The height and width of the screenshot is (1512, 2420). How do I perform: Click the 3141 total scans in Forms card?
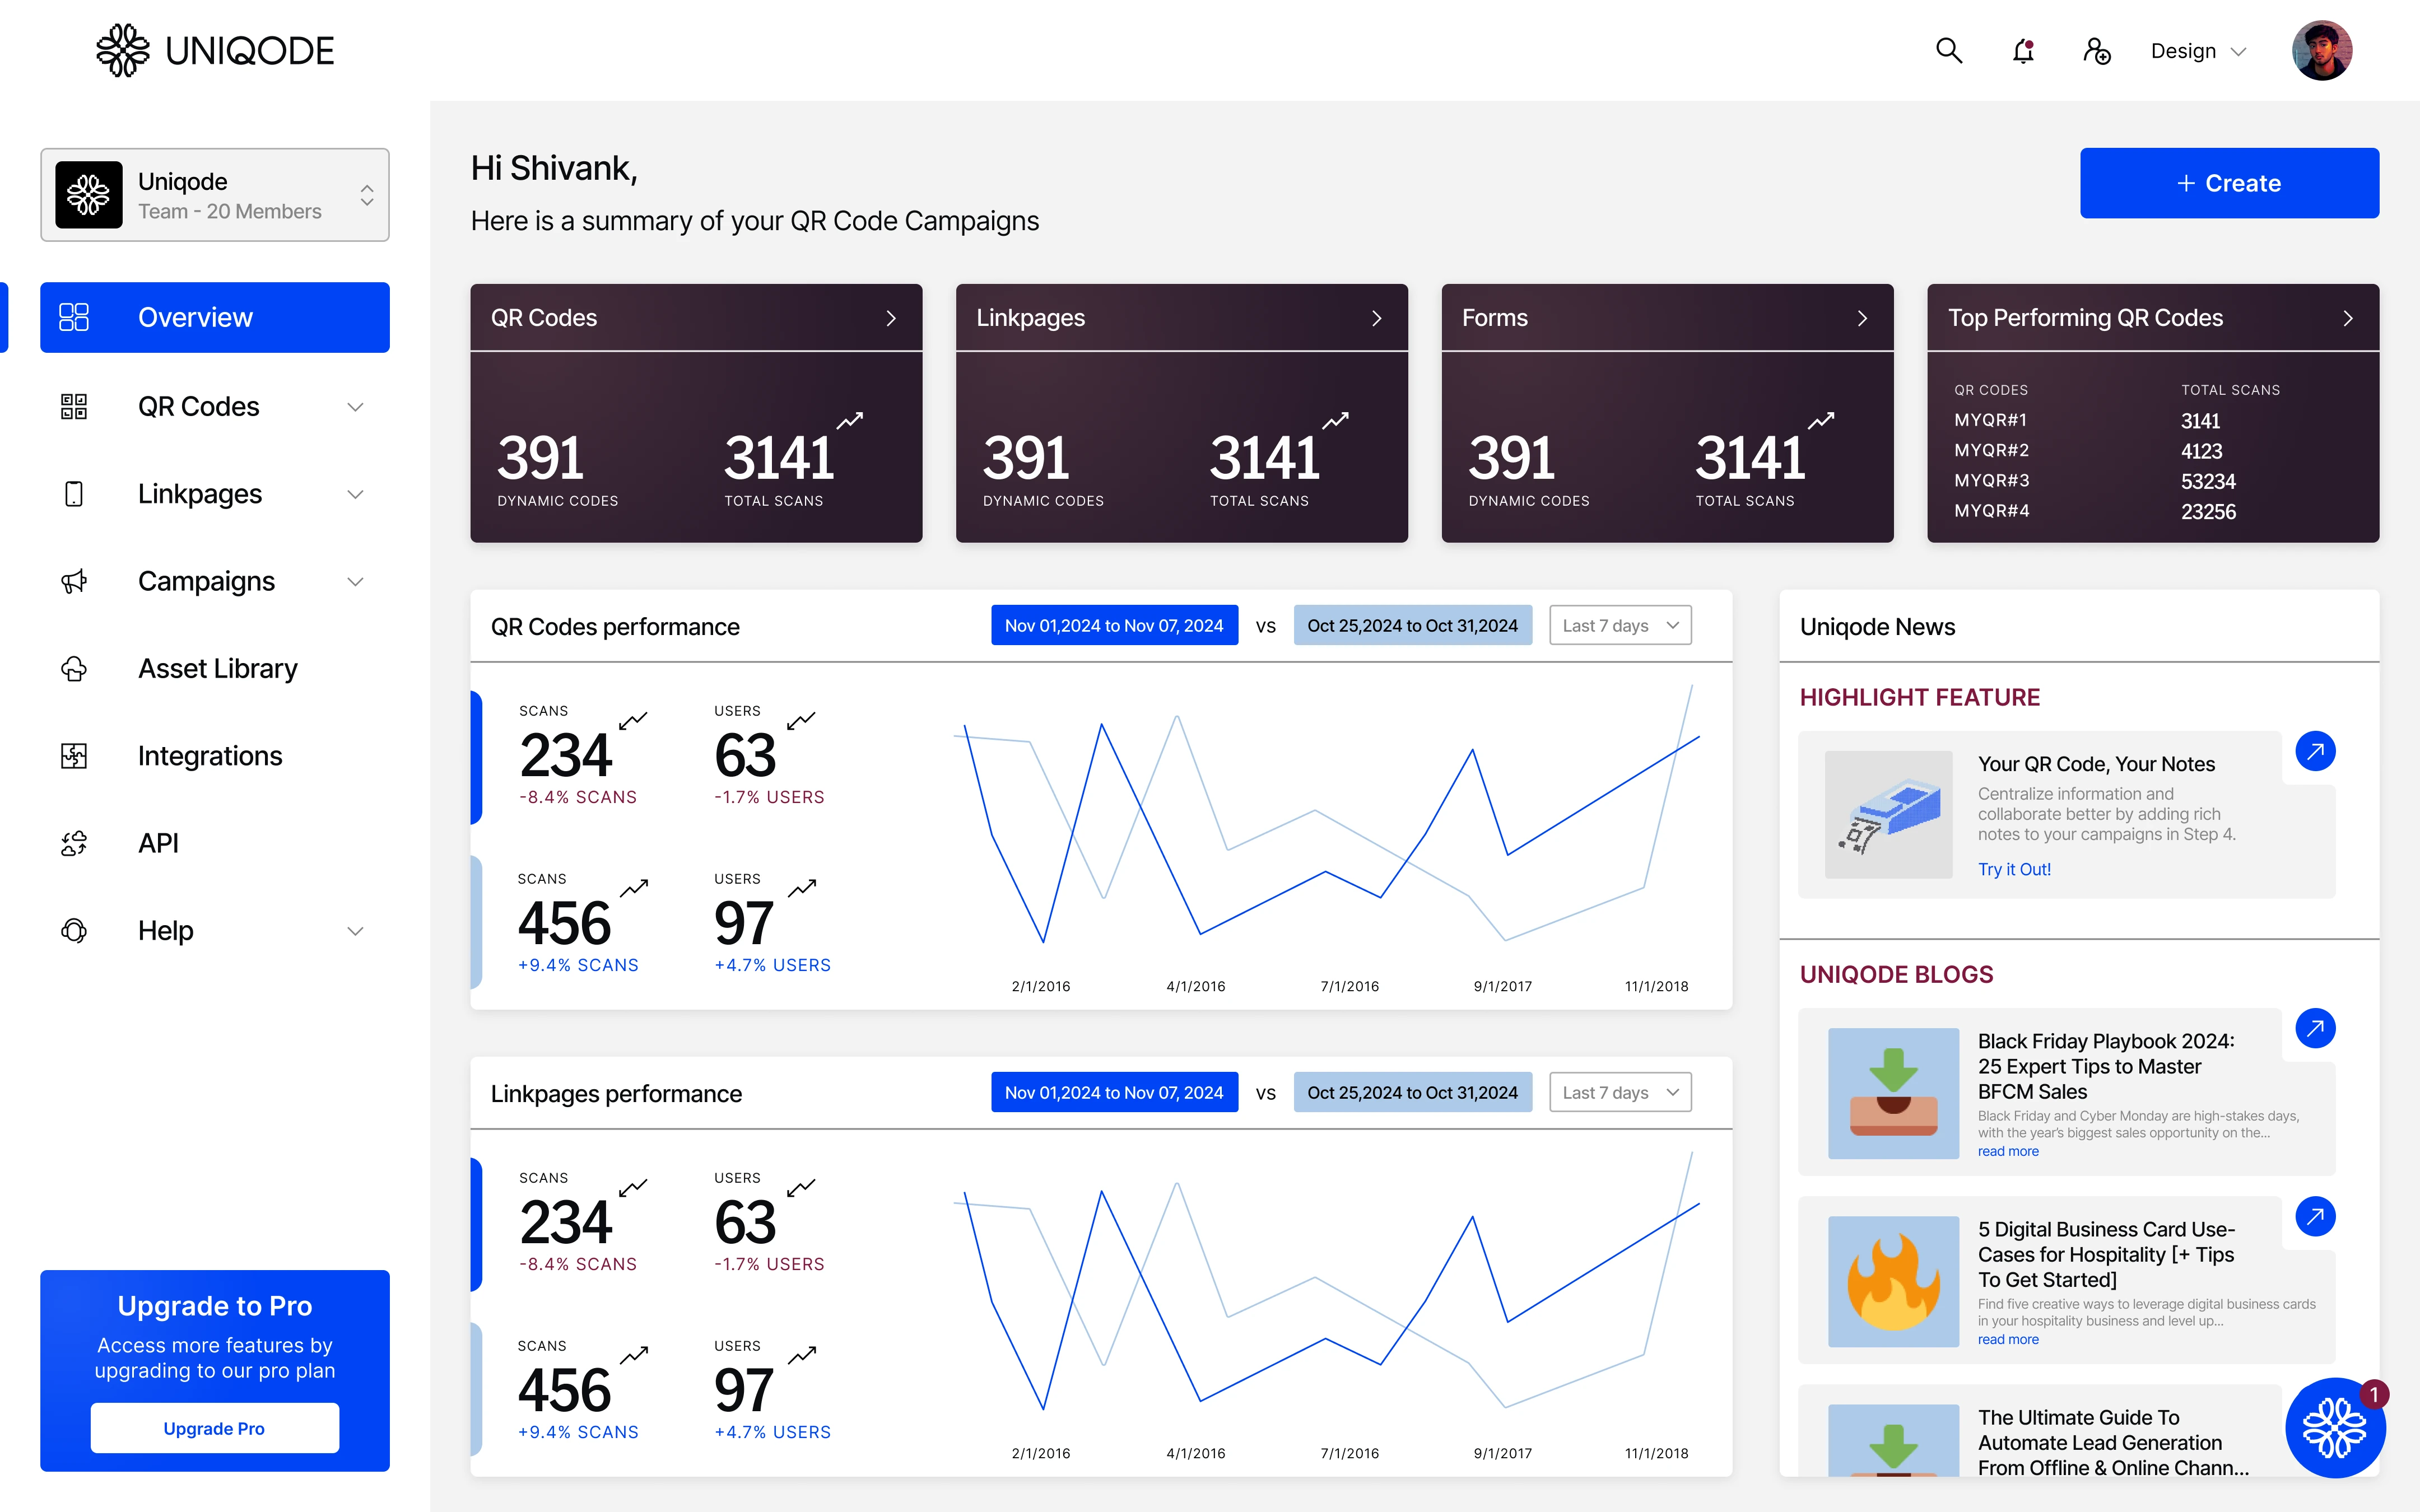pos(1750,458)
